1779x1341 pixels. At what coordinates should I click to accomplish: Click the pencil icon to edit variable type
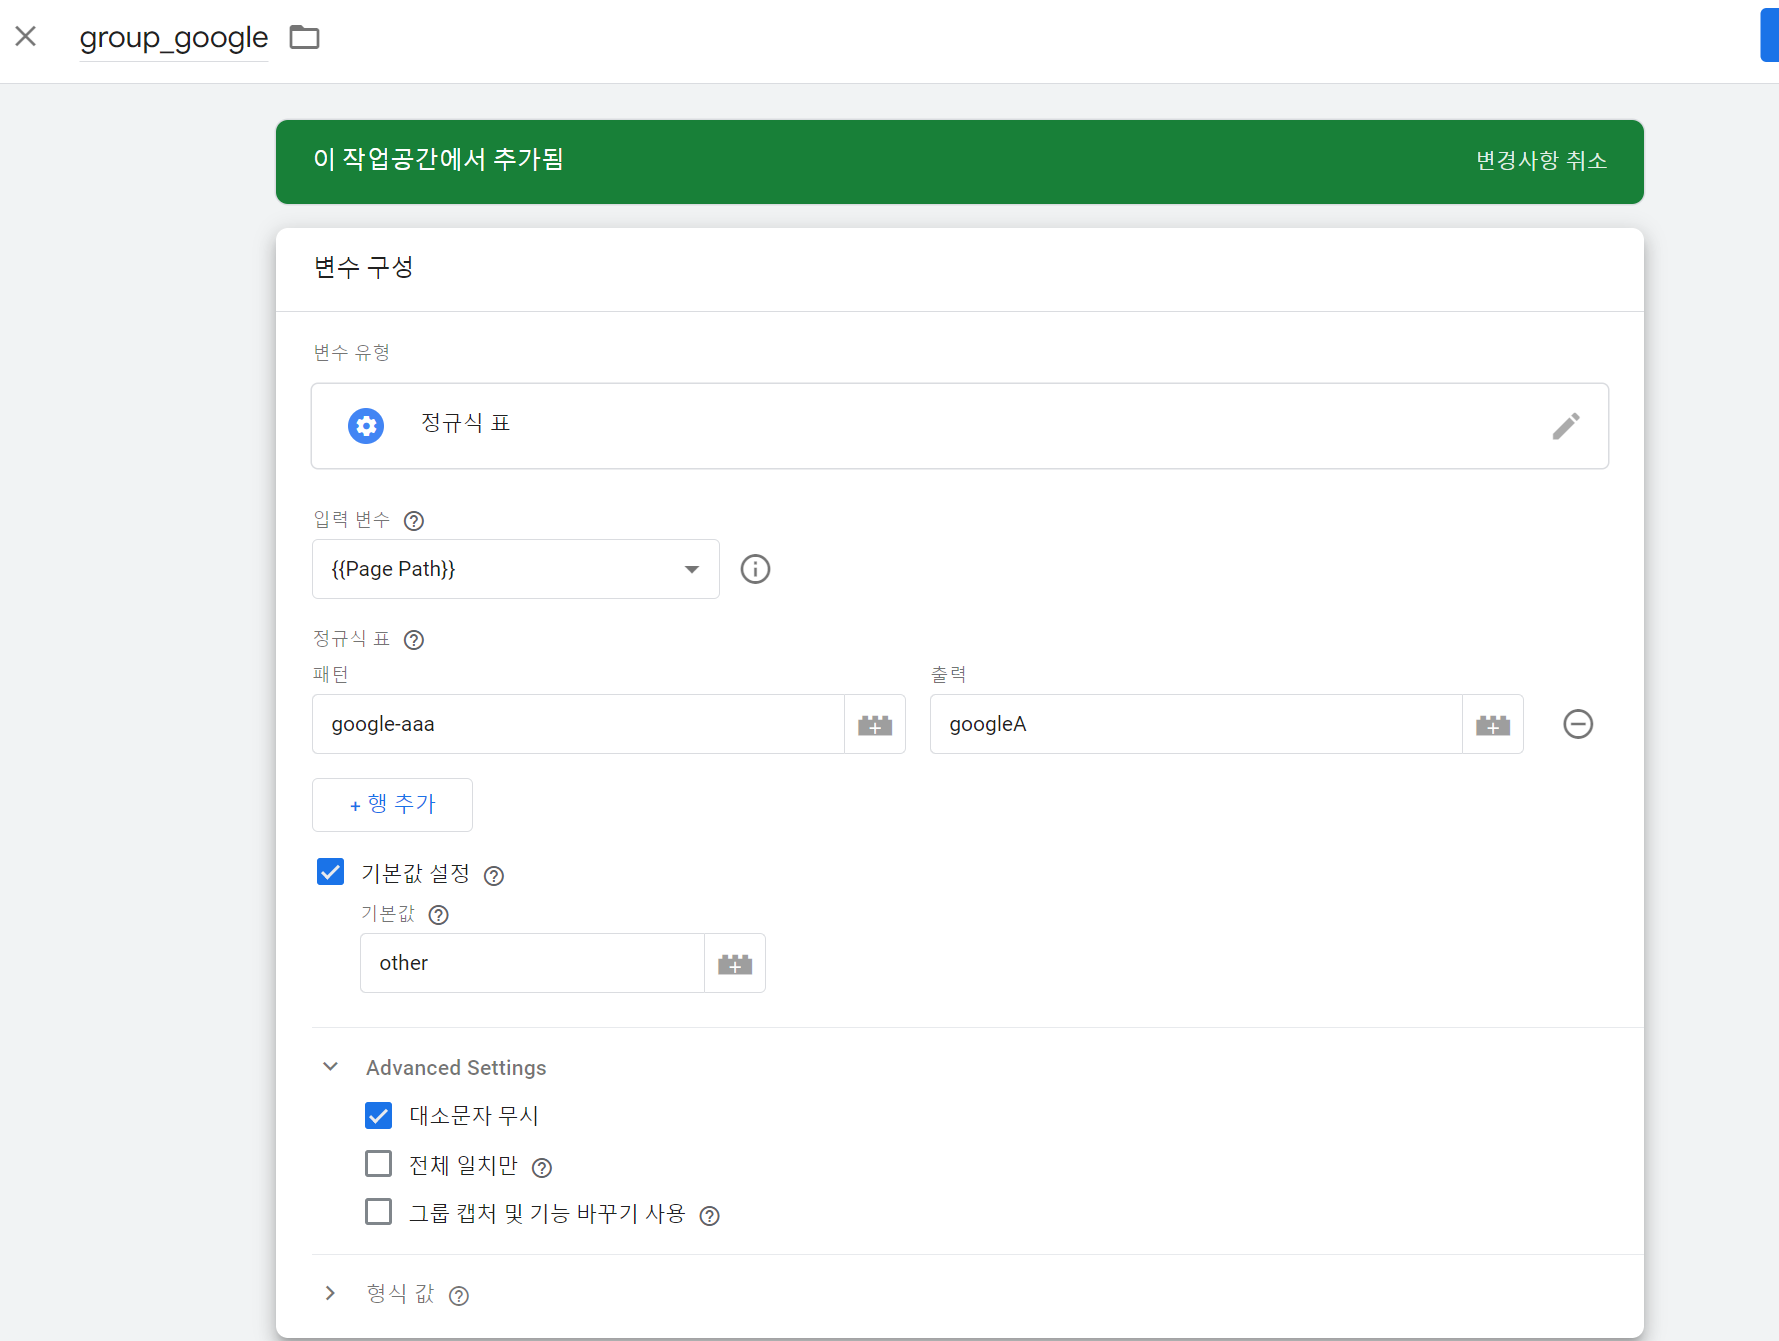point(1566,426)
